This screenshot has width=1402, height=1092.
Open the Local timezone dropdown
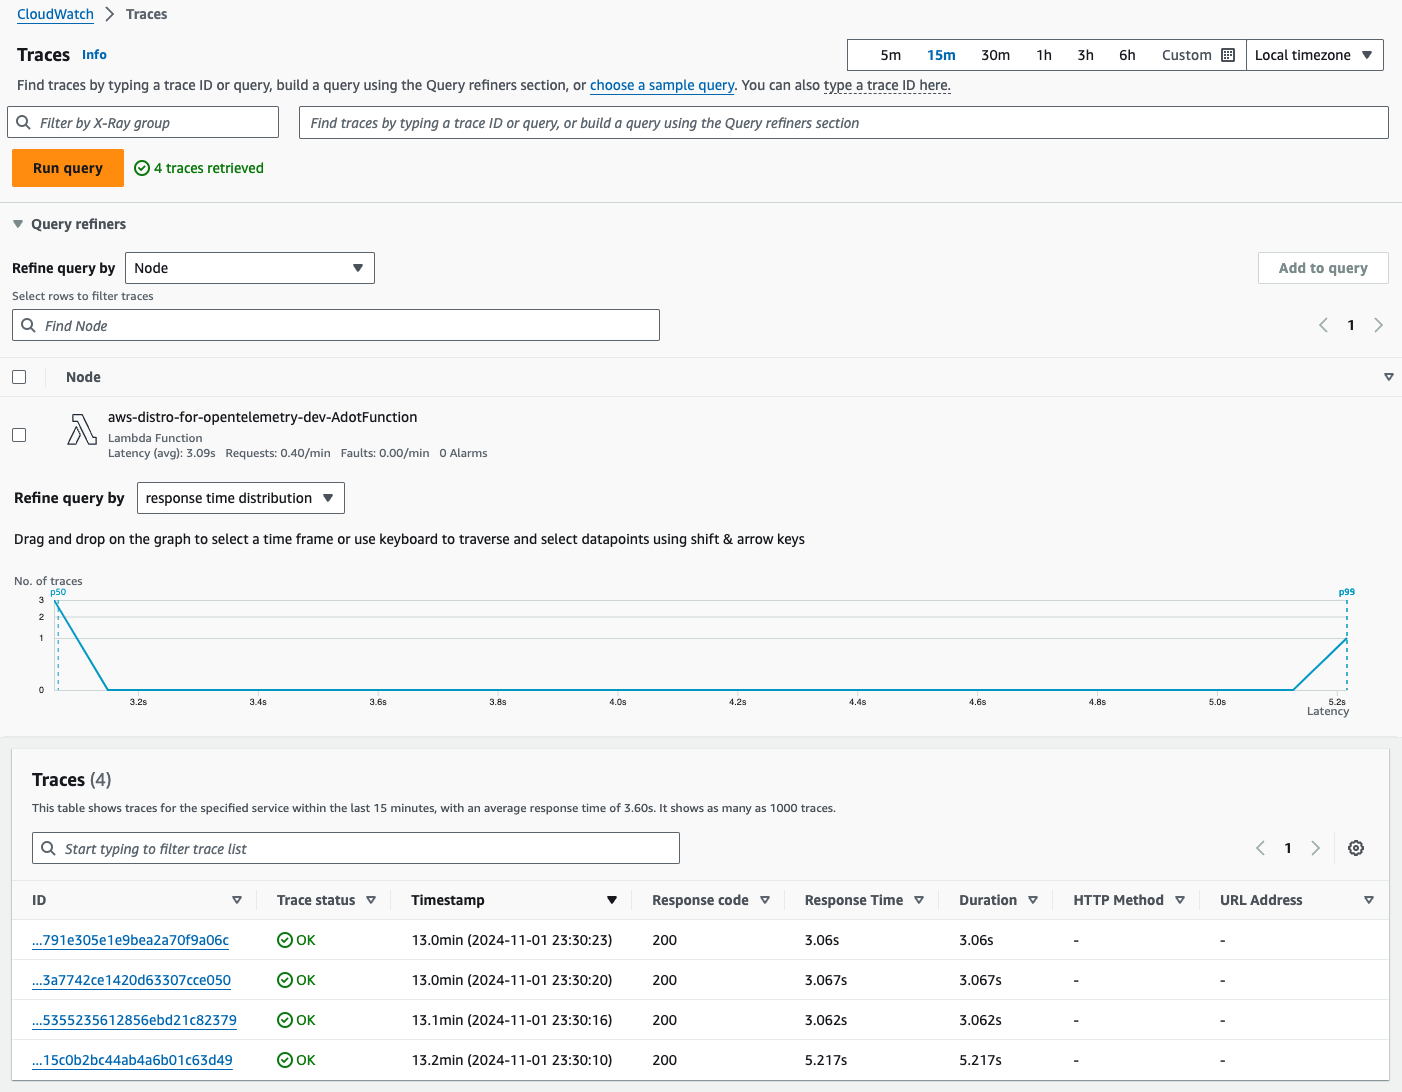tap(1314, 55)
